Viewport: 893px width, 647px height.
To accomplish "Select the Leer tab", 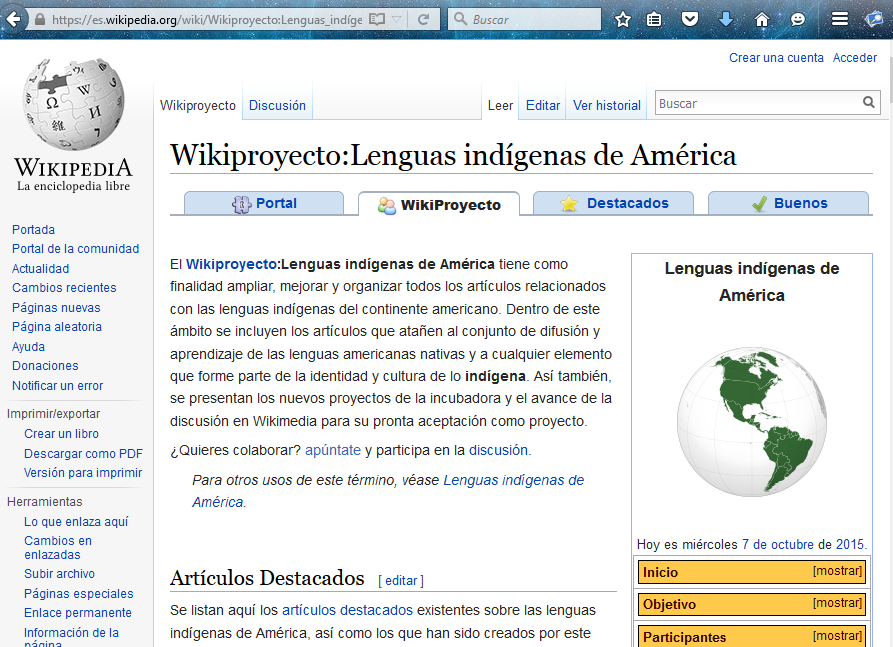I will 500,105.
